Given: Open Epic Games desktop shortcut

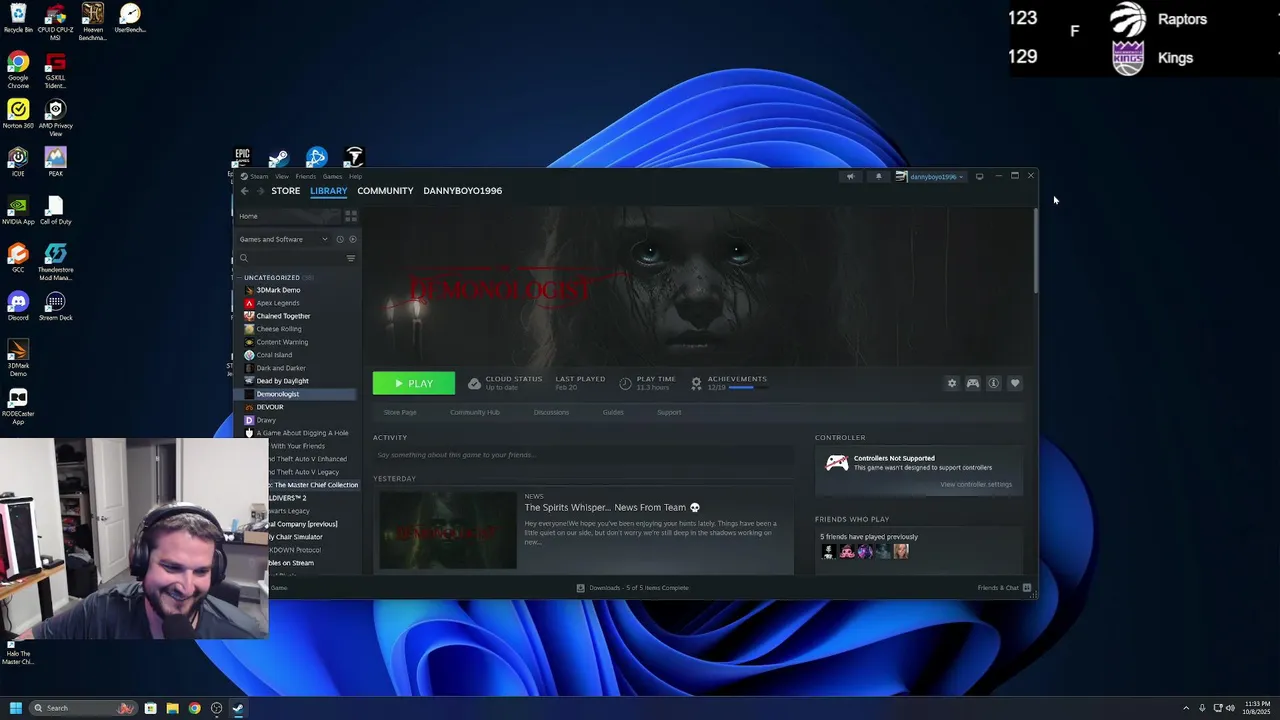Looking at the screenshot, I should [242, 157].
